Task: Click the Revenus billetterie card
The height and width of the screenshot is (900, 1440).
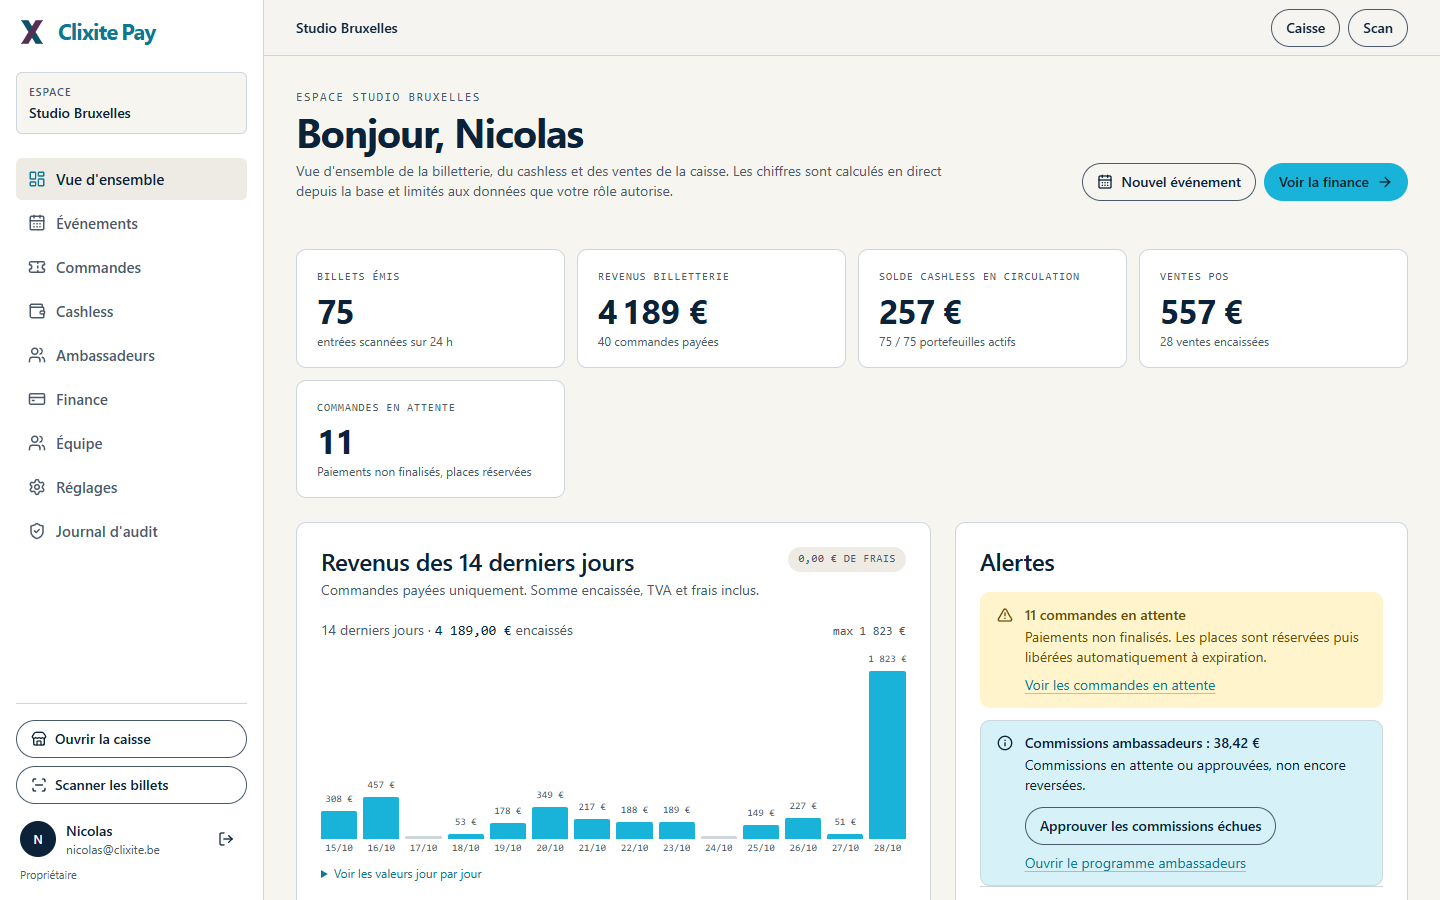Action: tap(711, 308)
